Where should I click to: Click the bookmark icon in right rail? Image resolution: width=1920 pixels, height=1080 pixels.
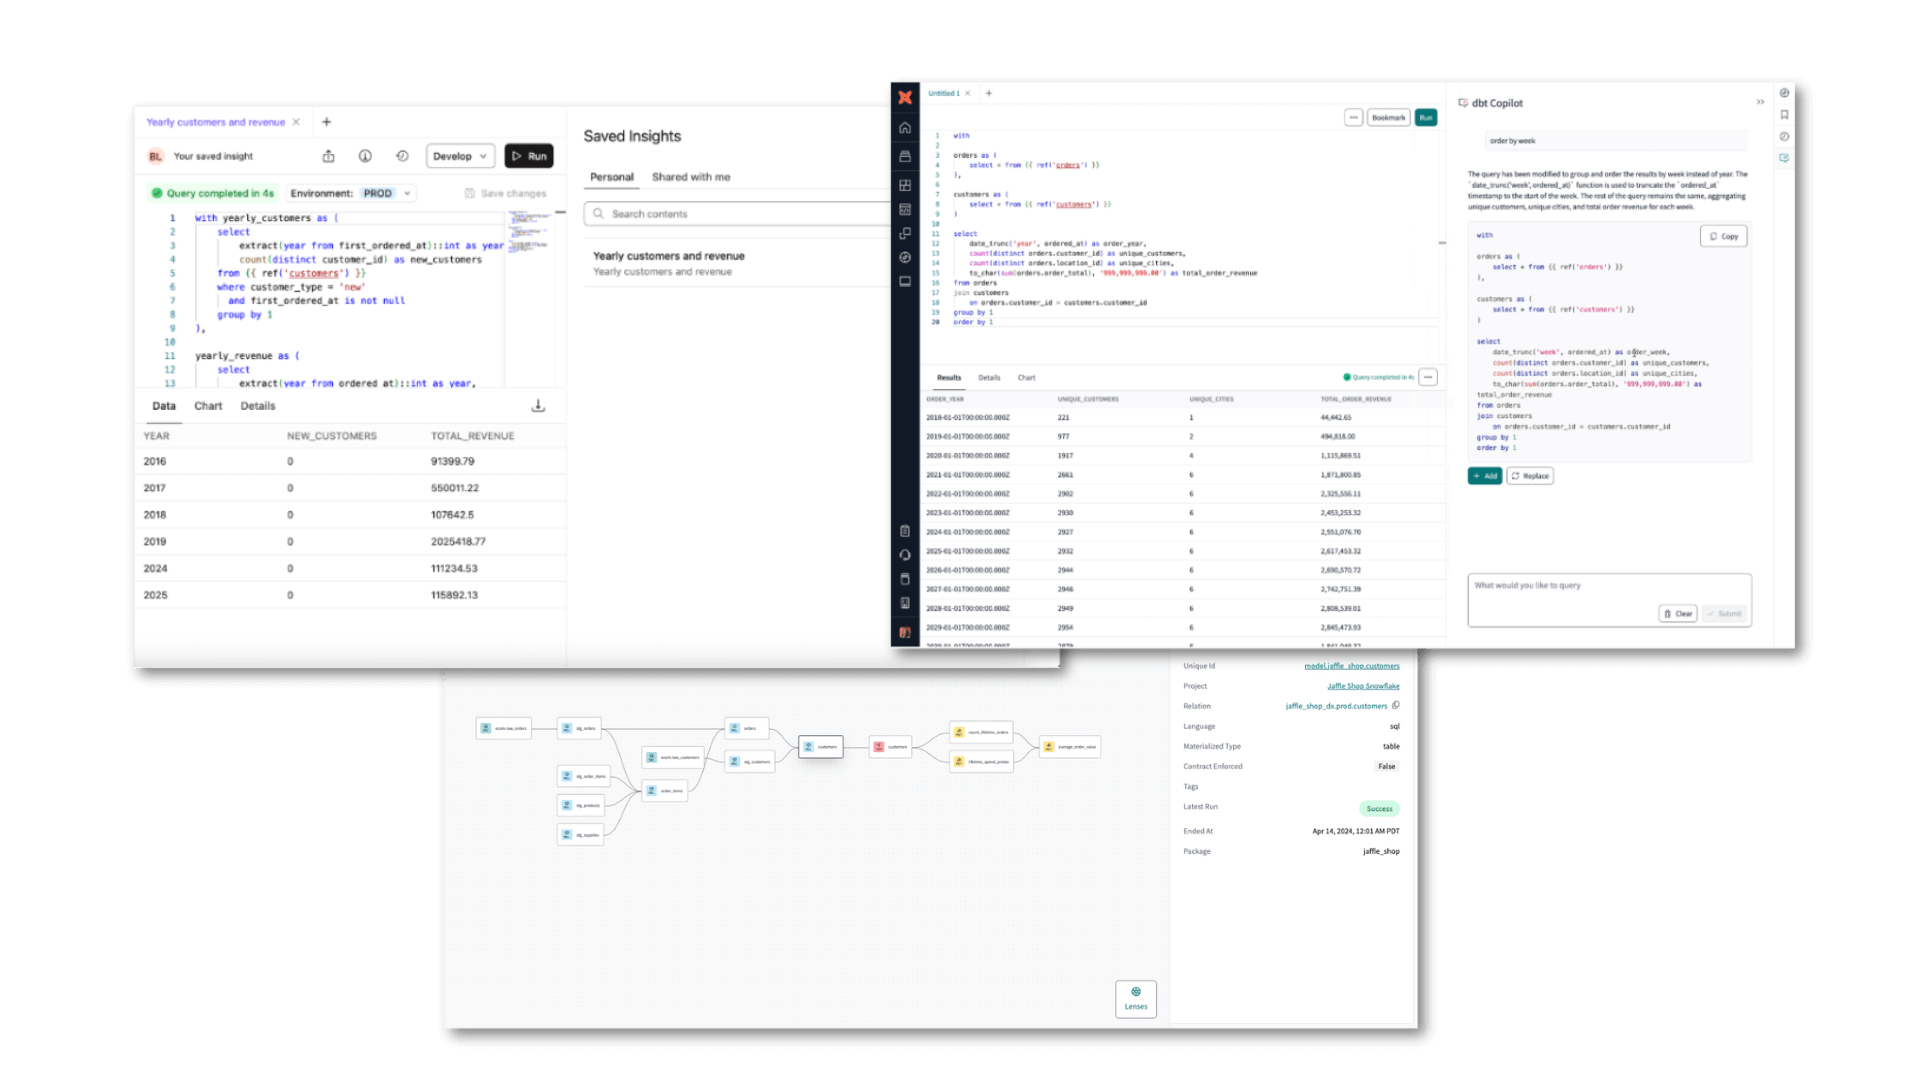[x=1784, y=115]
